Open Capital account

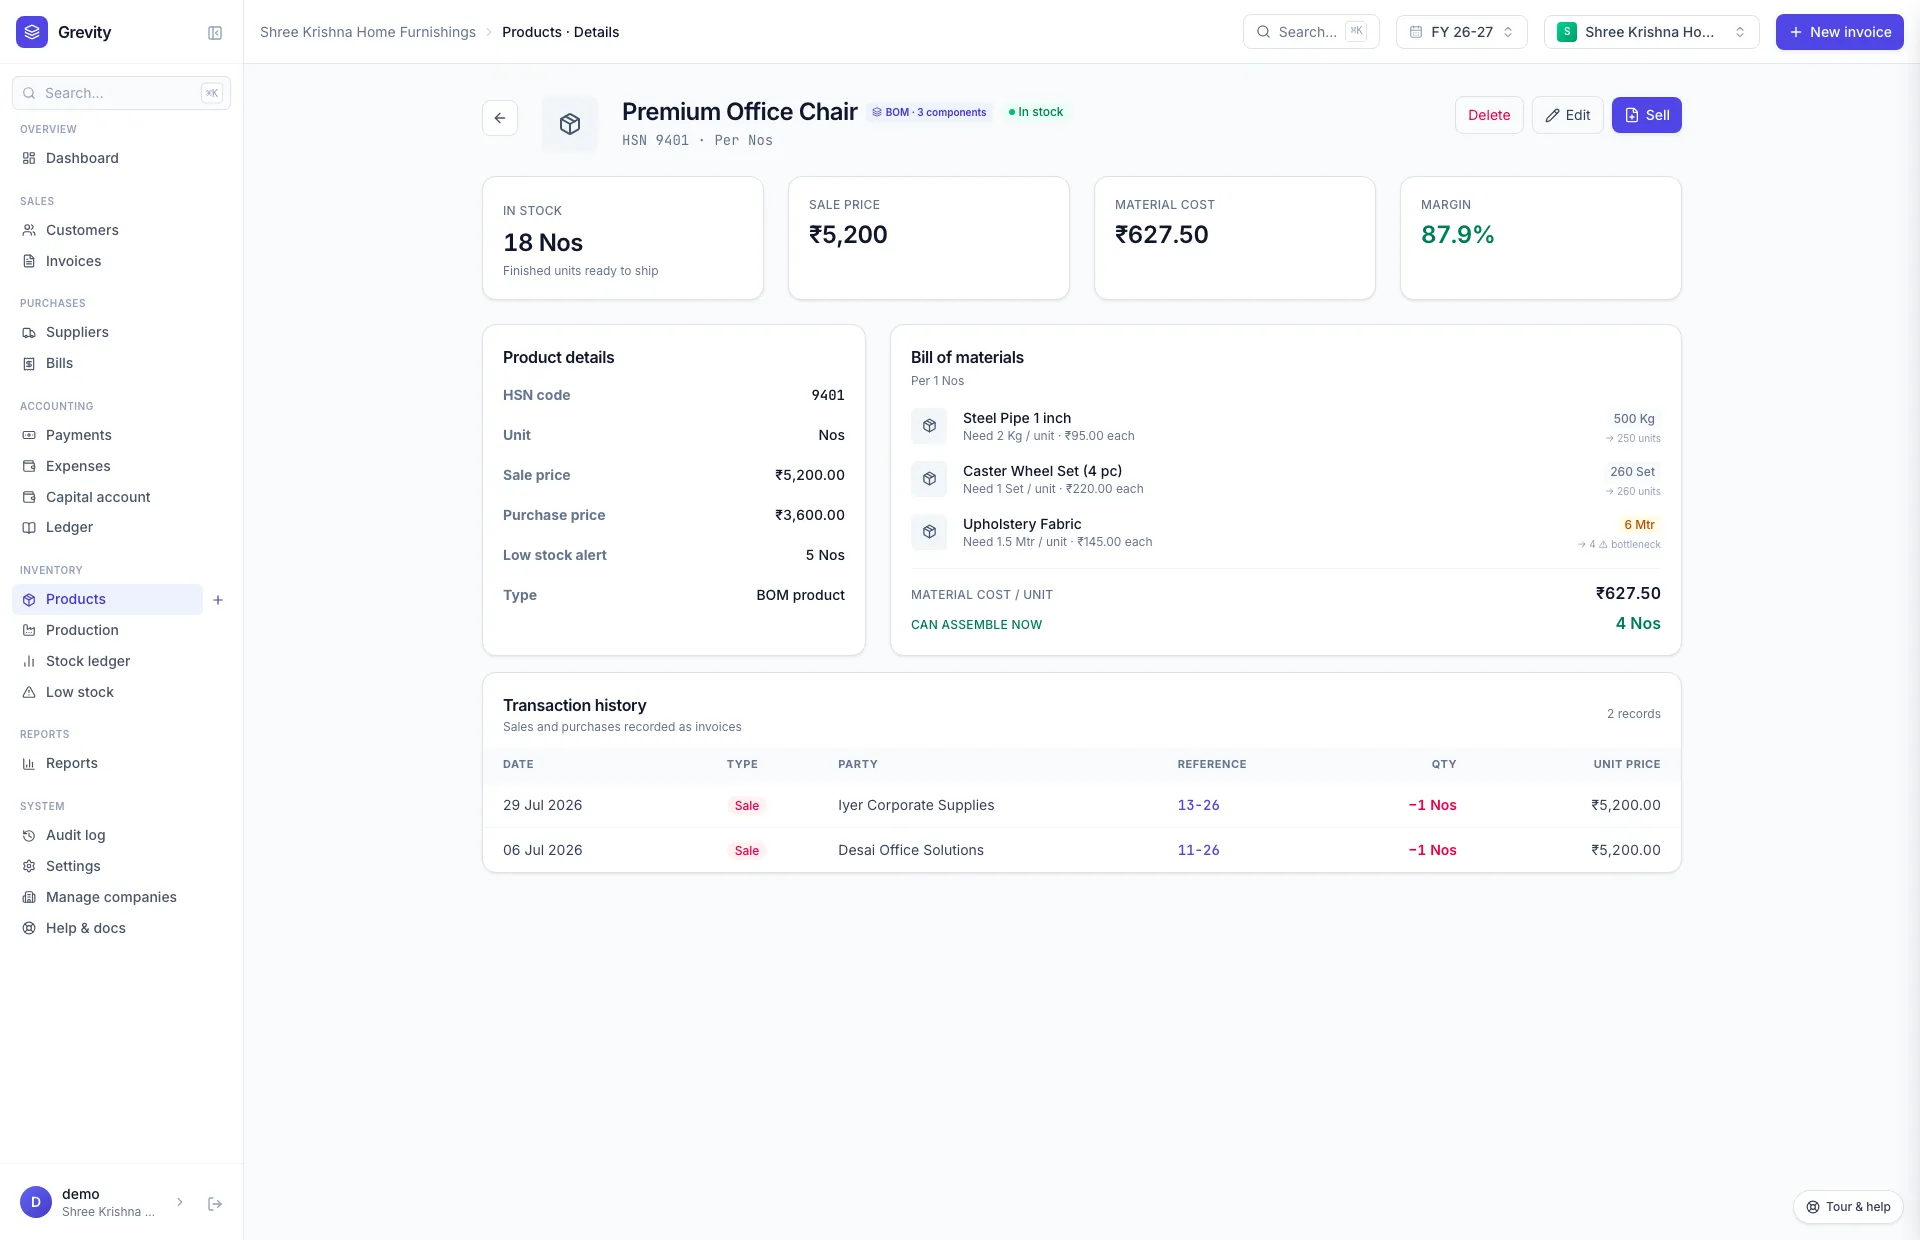pos(121,497)
